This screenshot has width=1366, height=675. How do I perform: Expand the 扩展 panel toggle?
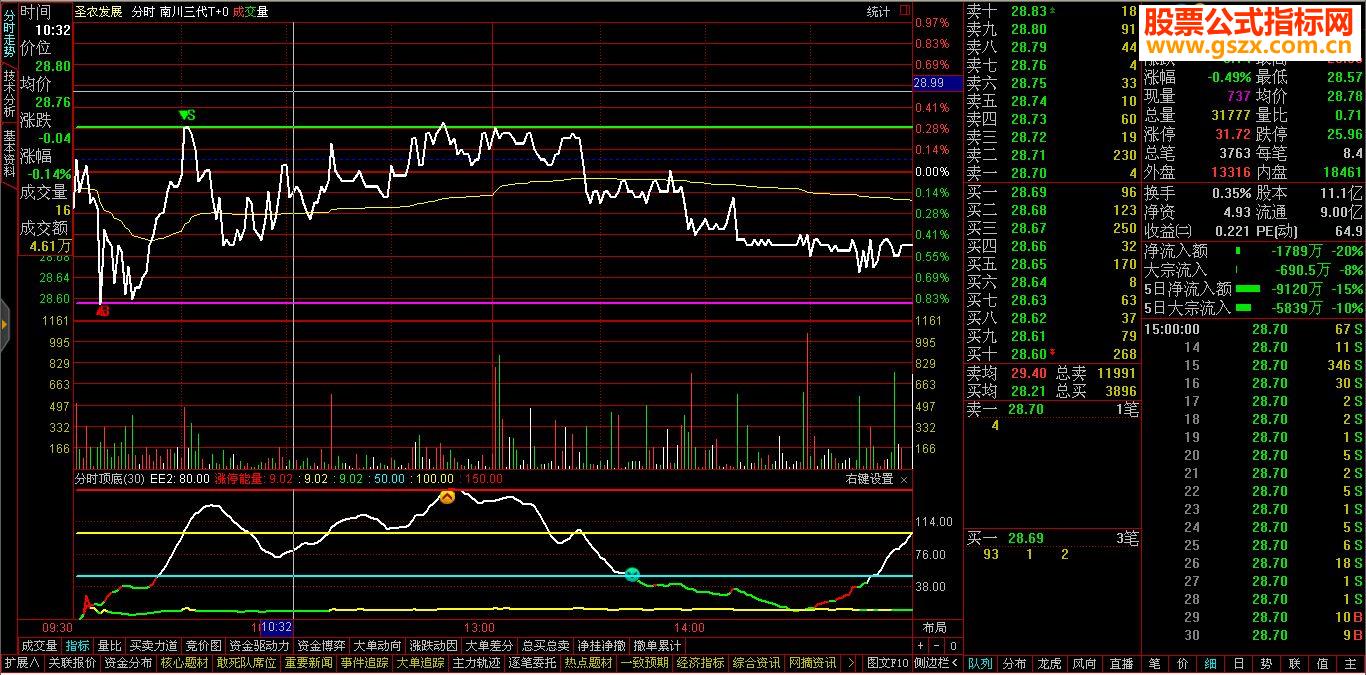click(x=21, y=663)
